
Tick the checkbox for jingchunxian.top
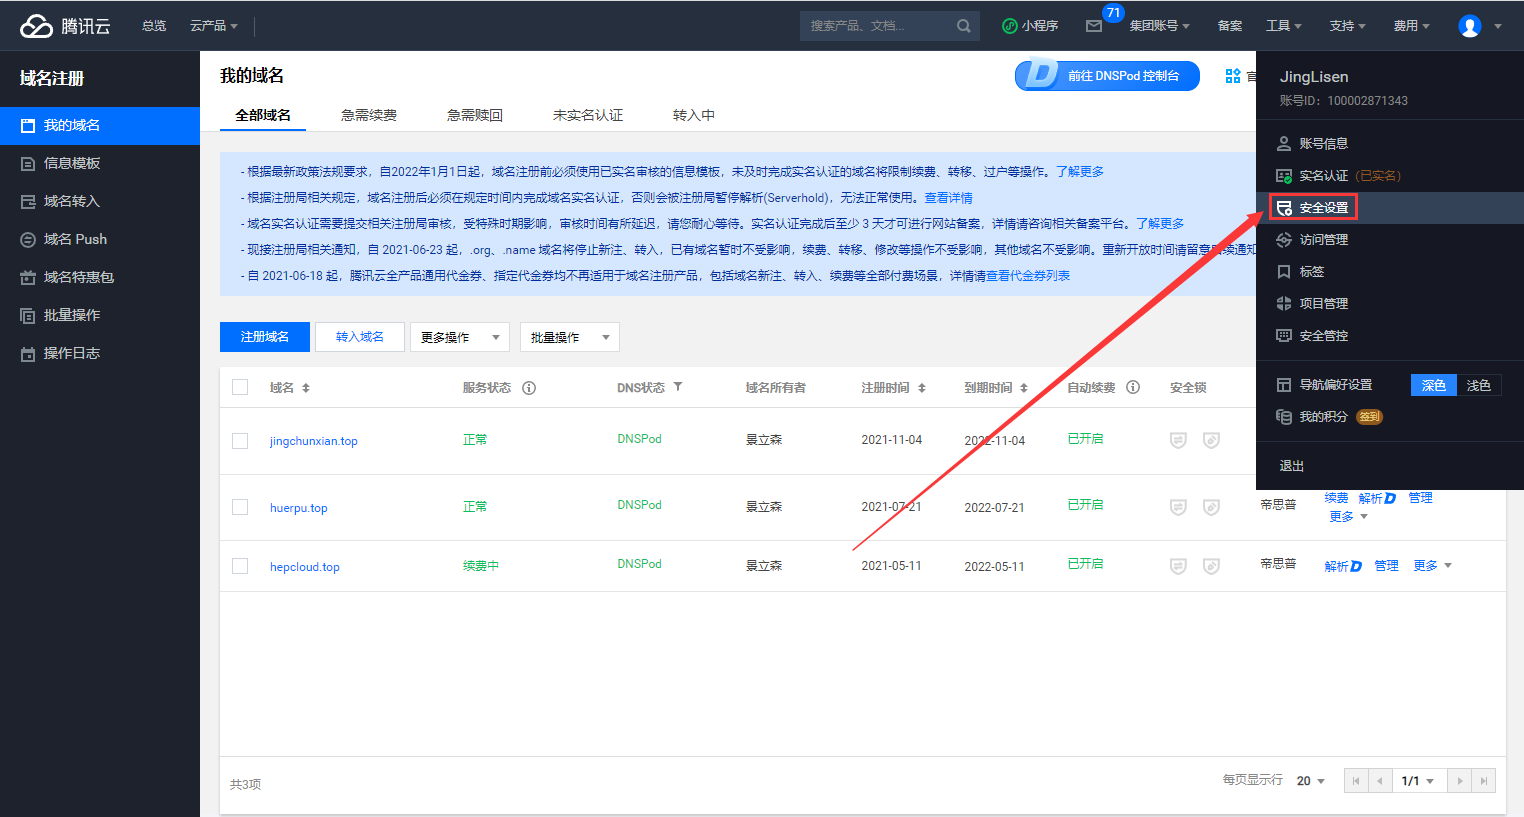240,441
